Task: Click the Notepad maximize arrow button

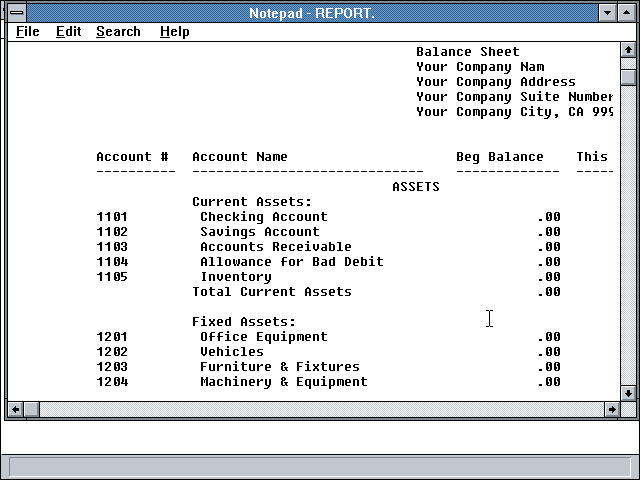Action: tap(627, 13)
